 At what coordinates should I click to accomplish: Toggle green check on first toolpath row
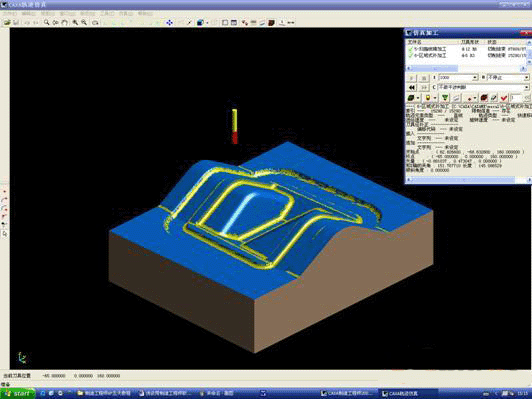pos(411,49)
